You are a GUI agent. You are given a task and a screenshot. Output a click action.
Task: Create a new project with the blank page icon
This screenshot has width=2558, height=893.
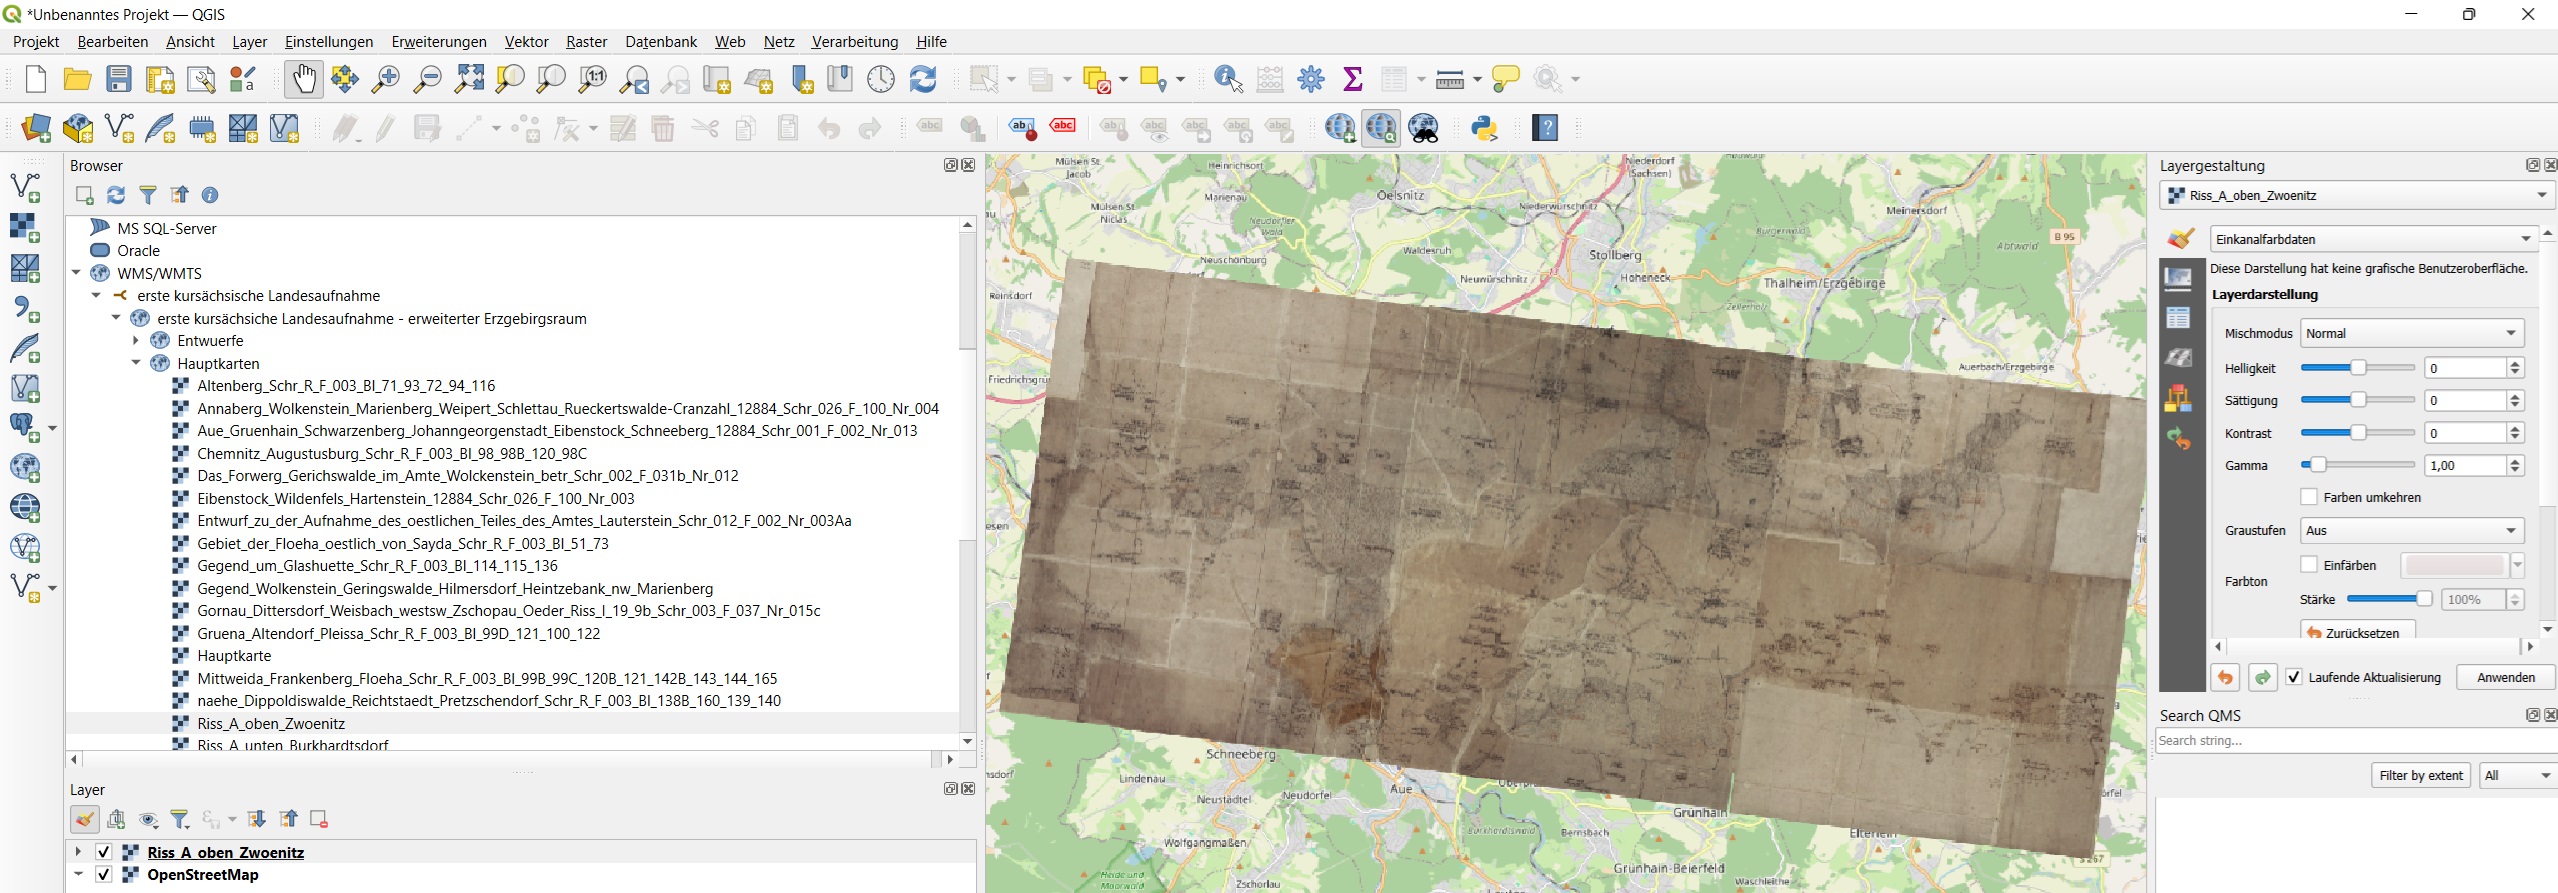36,79
